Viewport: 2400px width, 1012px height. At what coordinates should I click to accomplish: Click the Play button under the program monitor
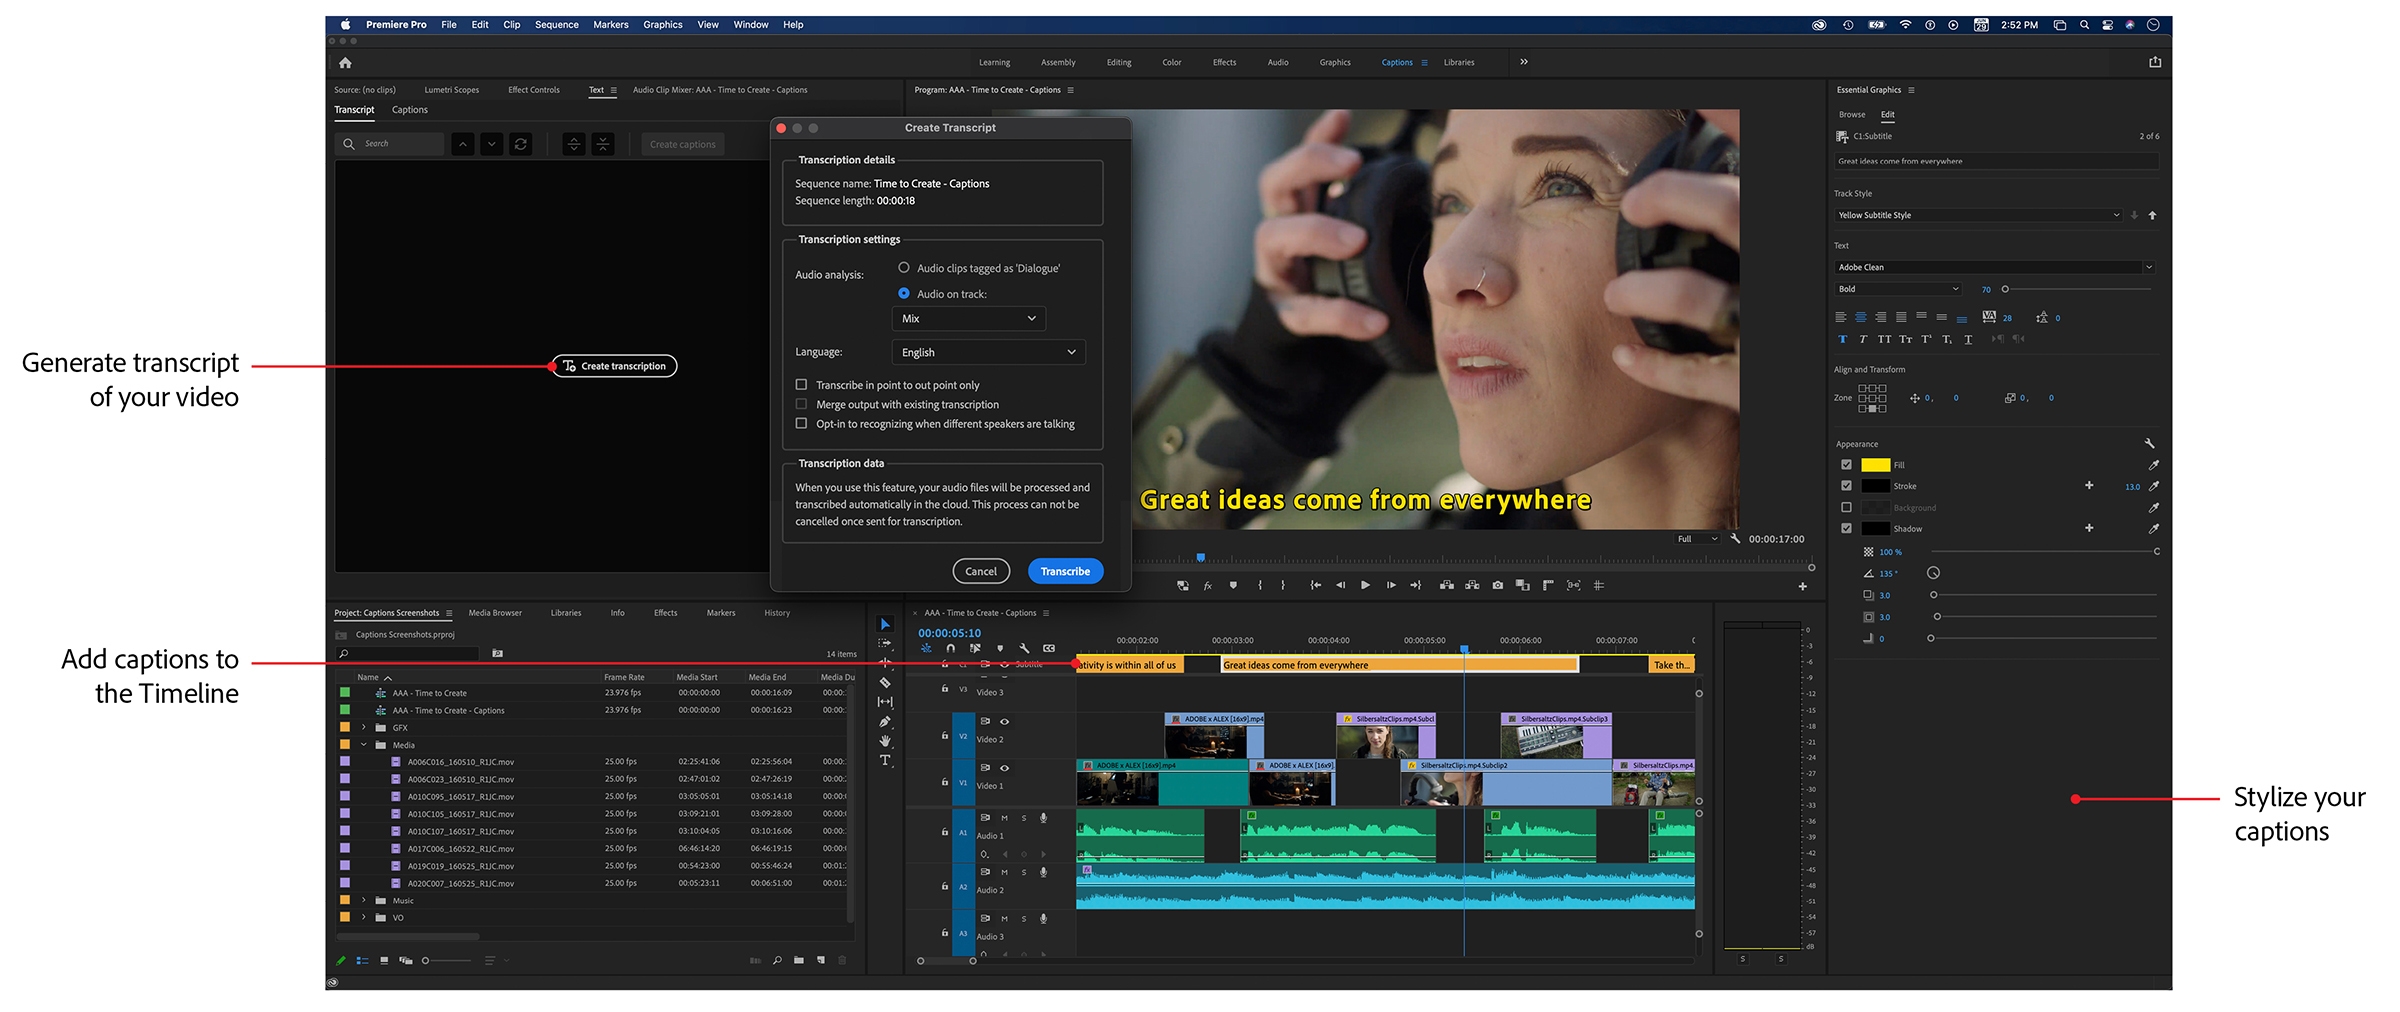pos(1365,586)
